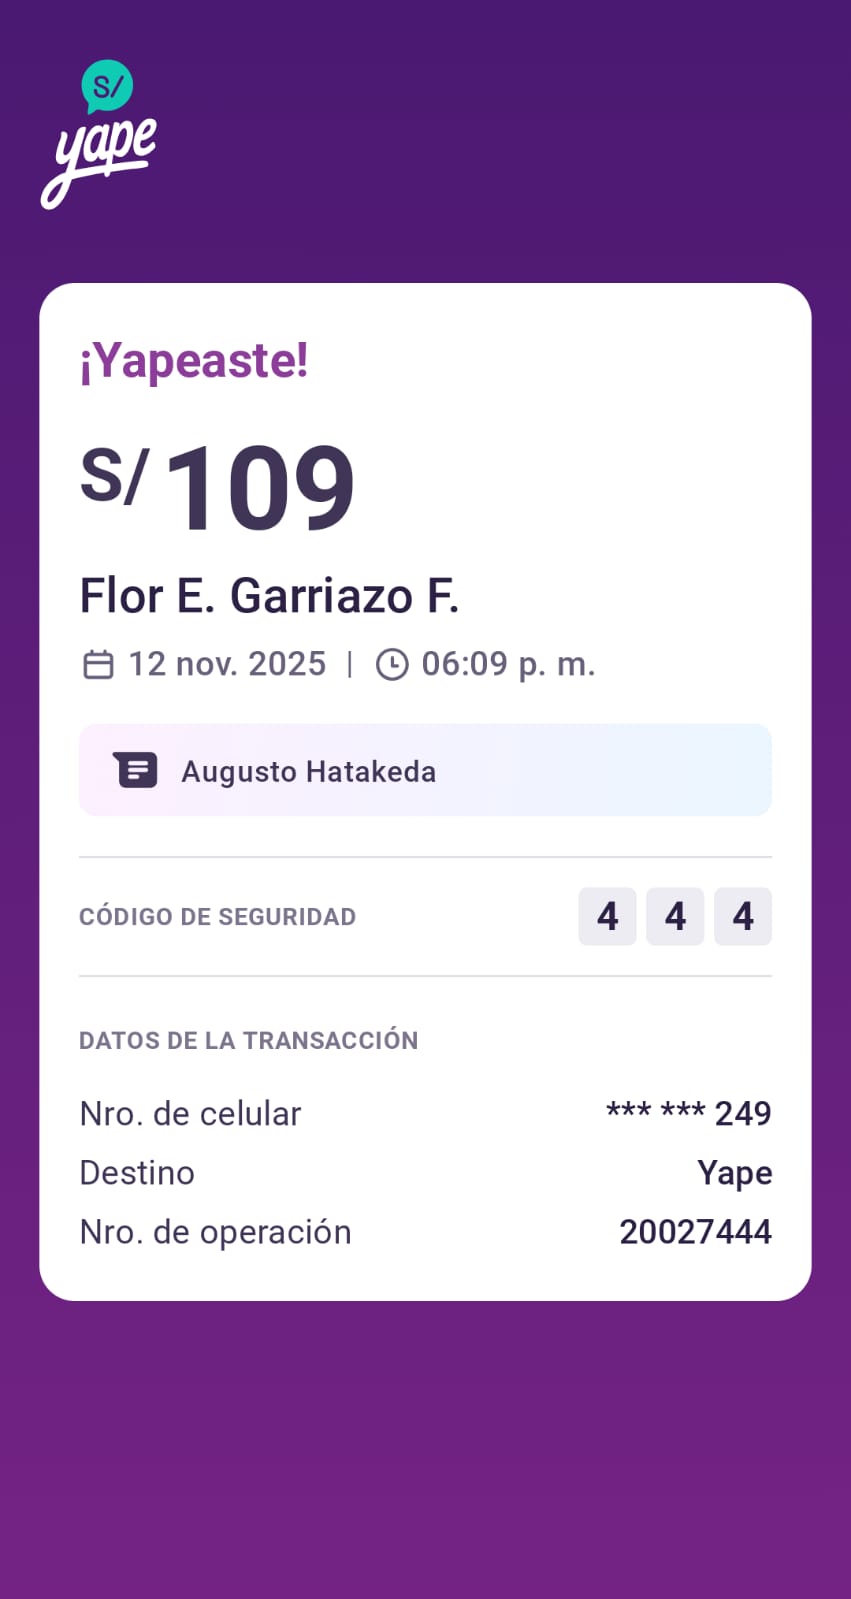Click the CÓDIGO DE SEGURIDAD label

point(217,917)
